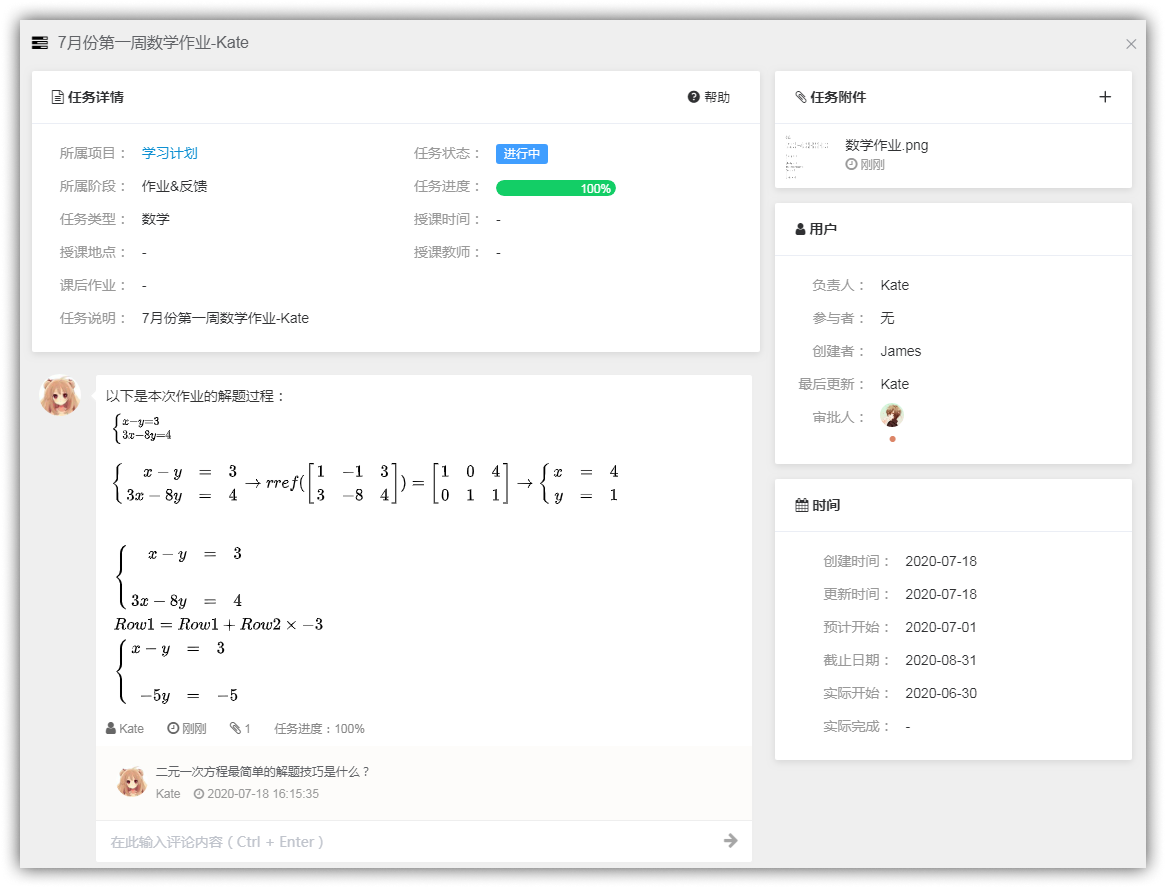Click the 预计开始 date 2020-07-01
Image resolution: width=1166 pixels, height=888 pixels.
(x=940, y=627)
